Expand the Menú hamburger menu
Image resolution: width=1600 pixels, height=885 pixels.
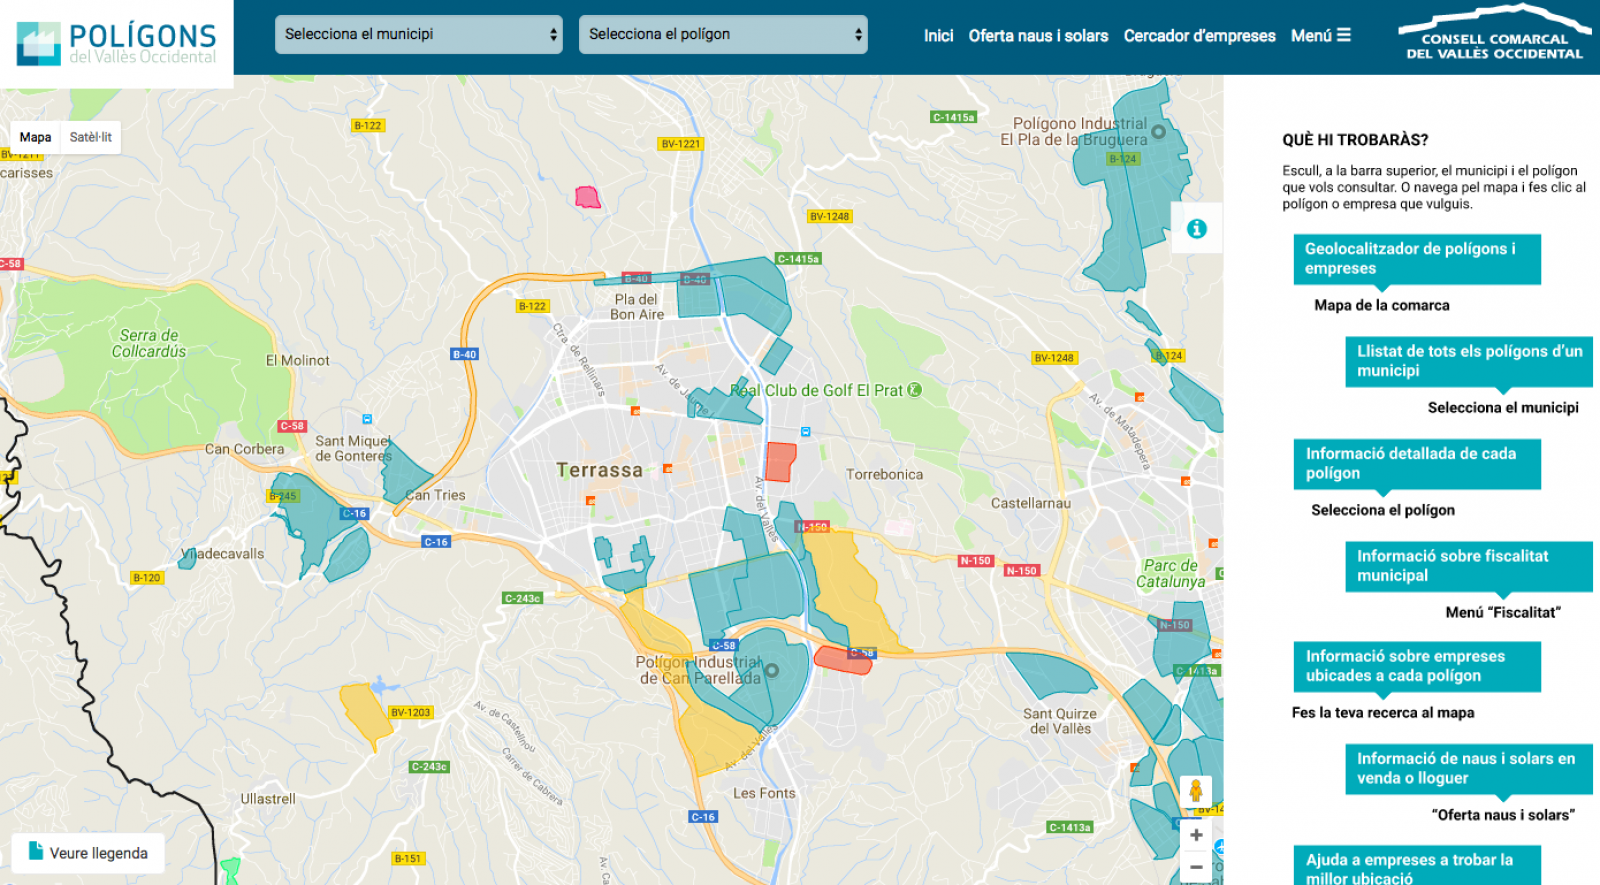(x=1320, y=36)
